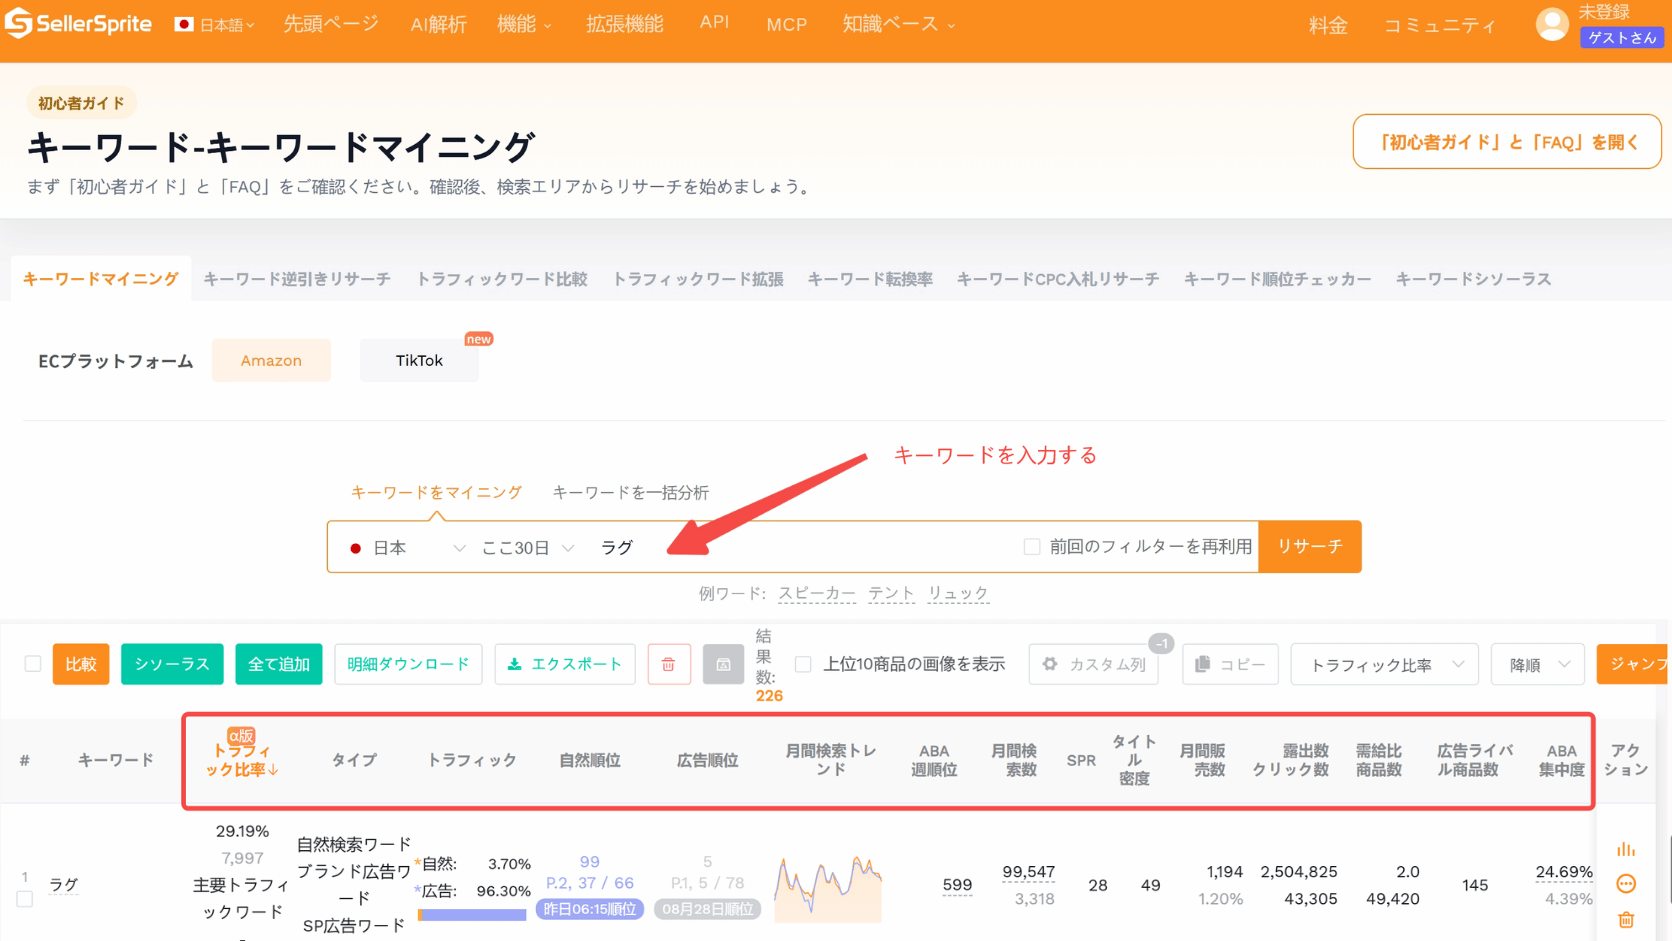Image resolution: width=1672 pixels, height=941 pixels.
Task: Check 上位10商品の画像を表示
Action: (x=803, y=664)
